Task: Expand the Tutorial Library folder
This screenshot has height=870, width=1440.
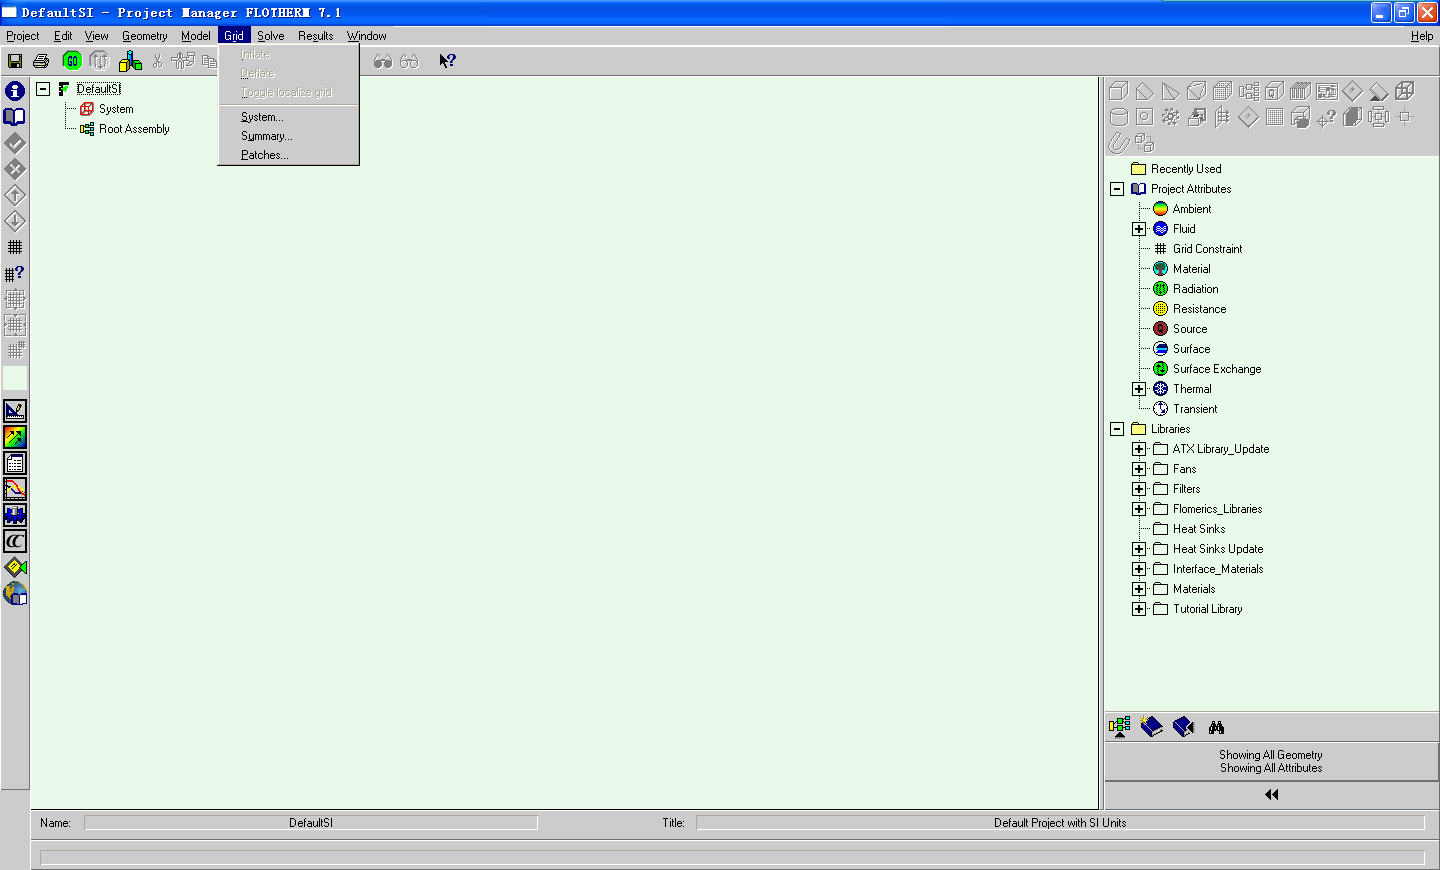Action: [x=1139, y=609]
